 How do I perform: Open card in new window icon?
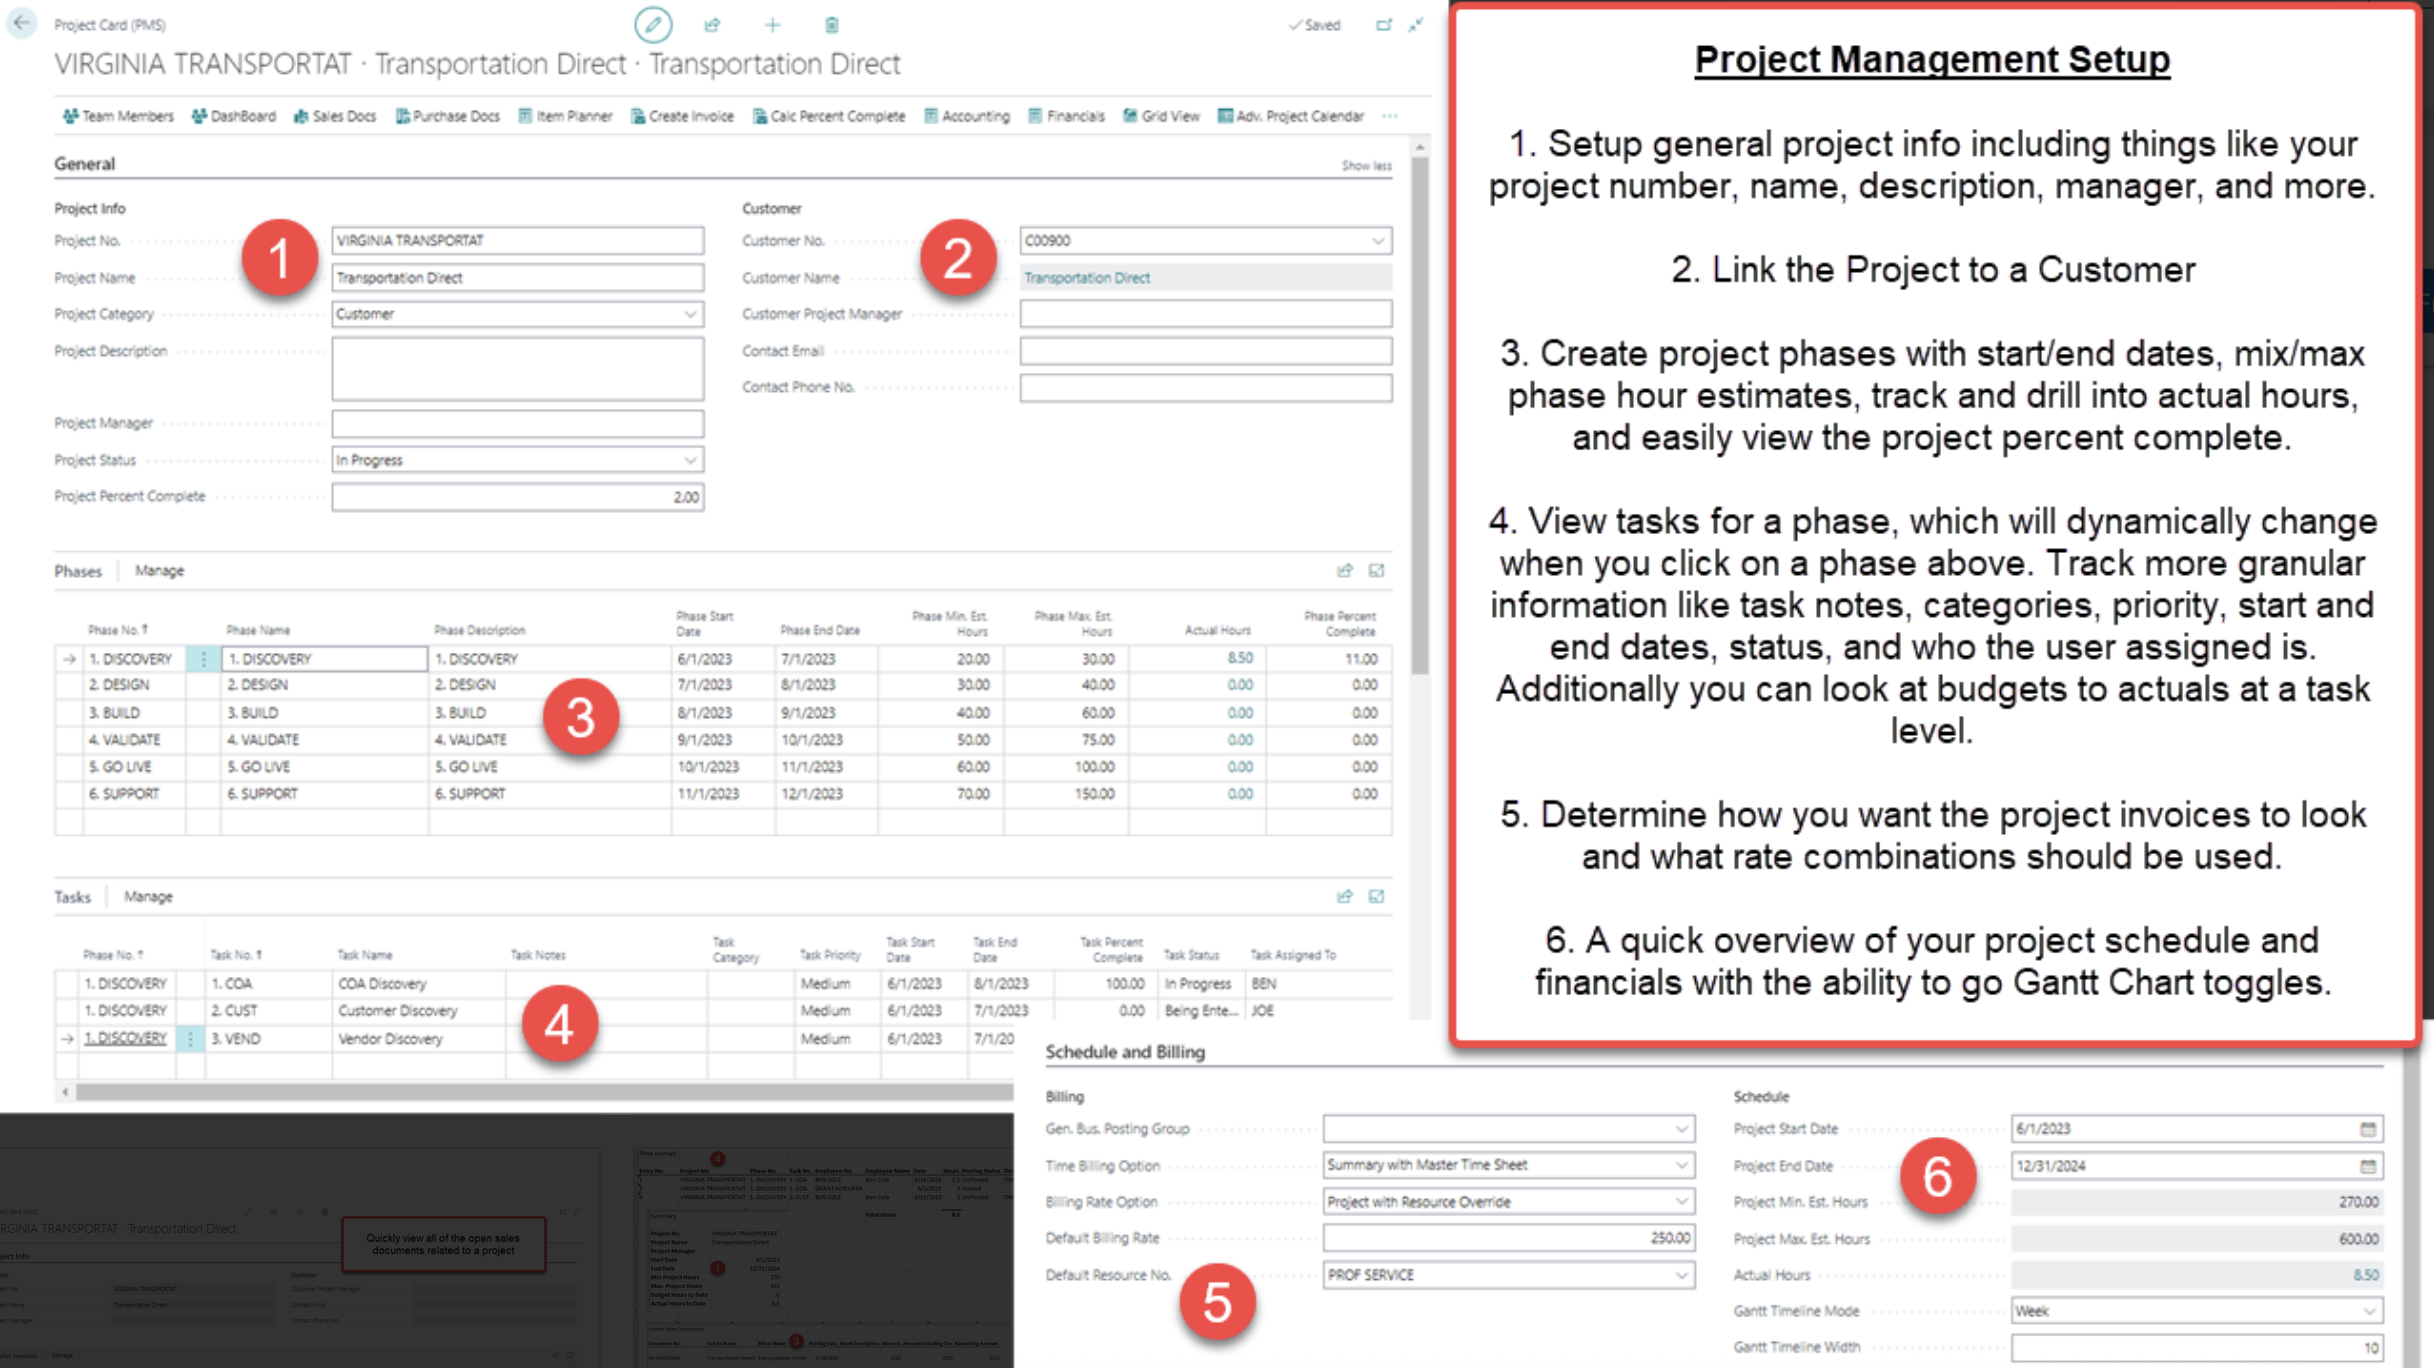click(1384, 24)
